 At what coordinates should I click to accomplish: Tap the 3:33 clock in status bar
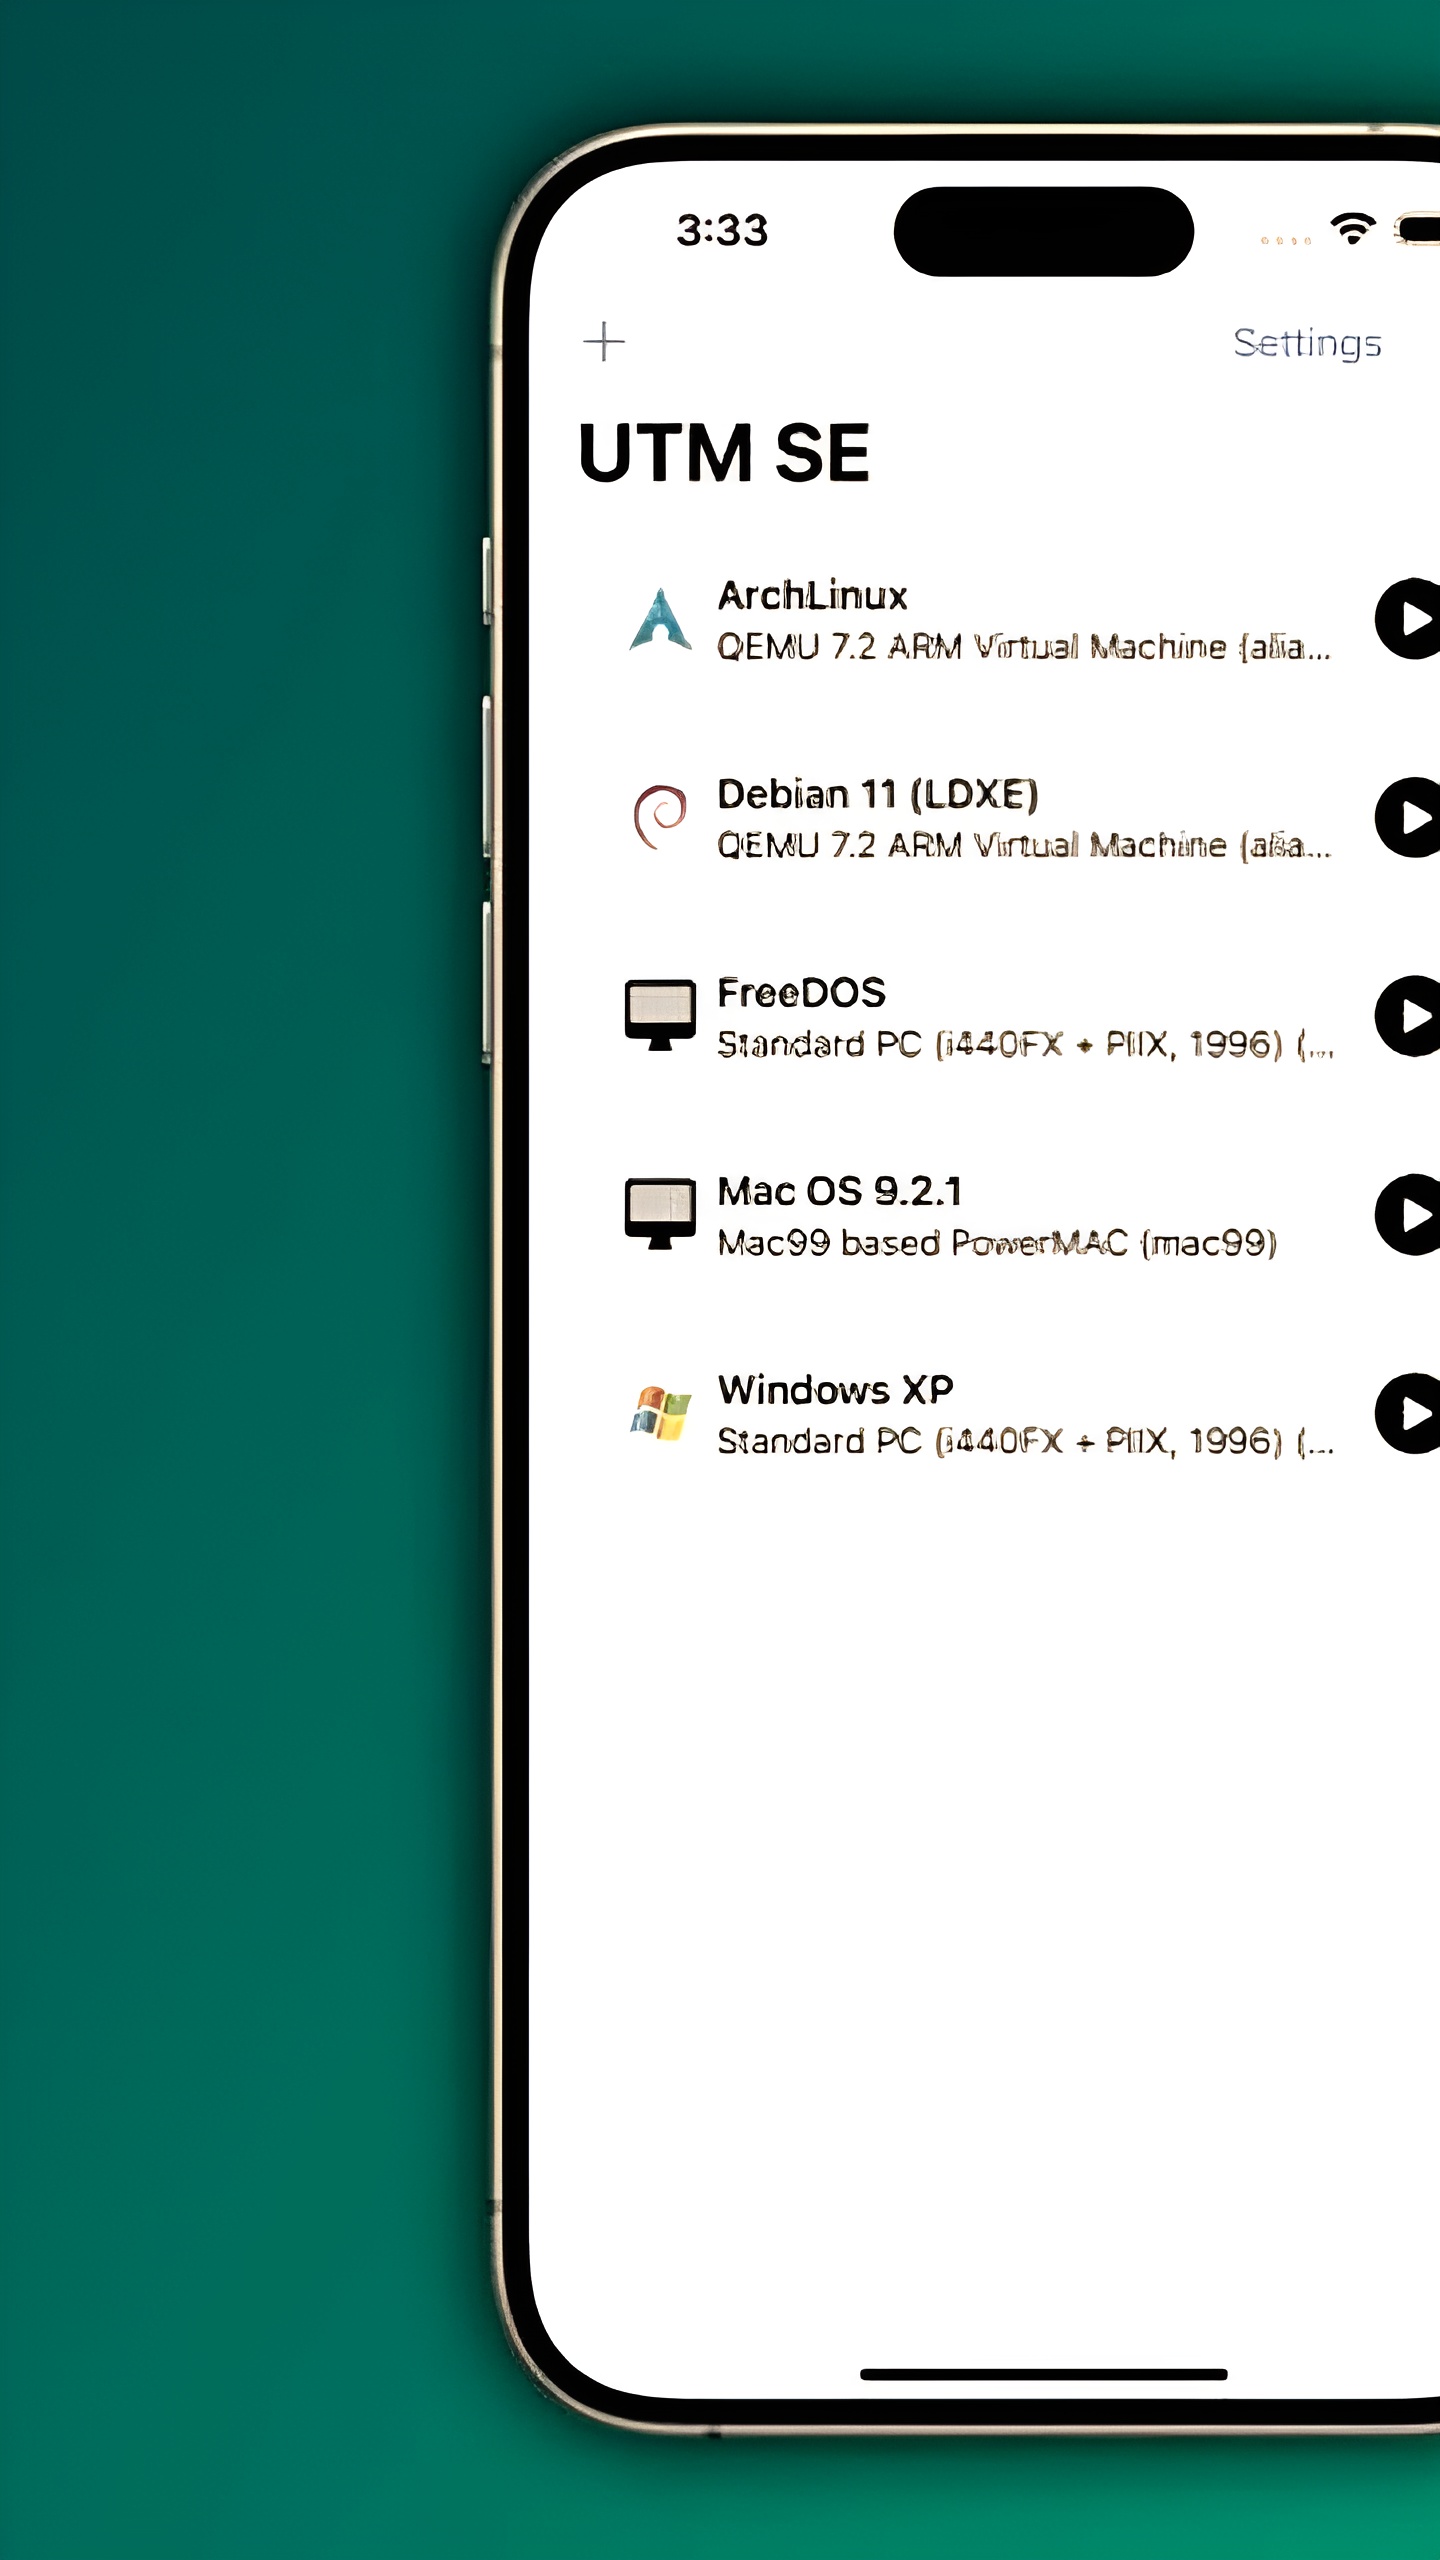point(722,231)
